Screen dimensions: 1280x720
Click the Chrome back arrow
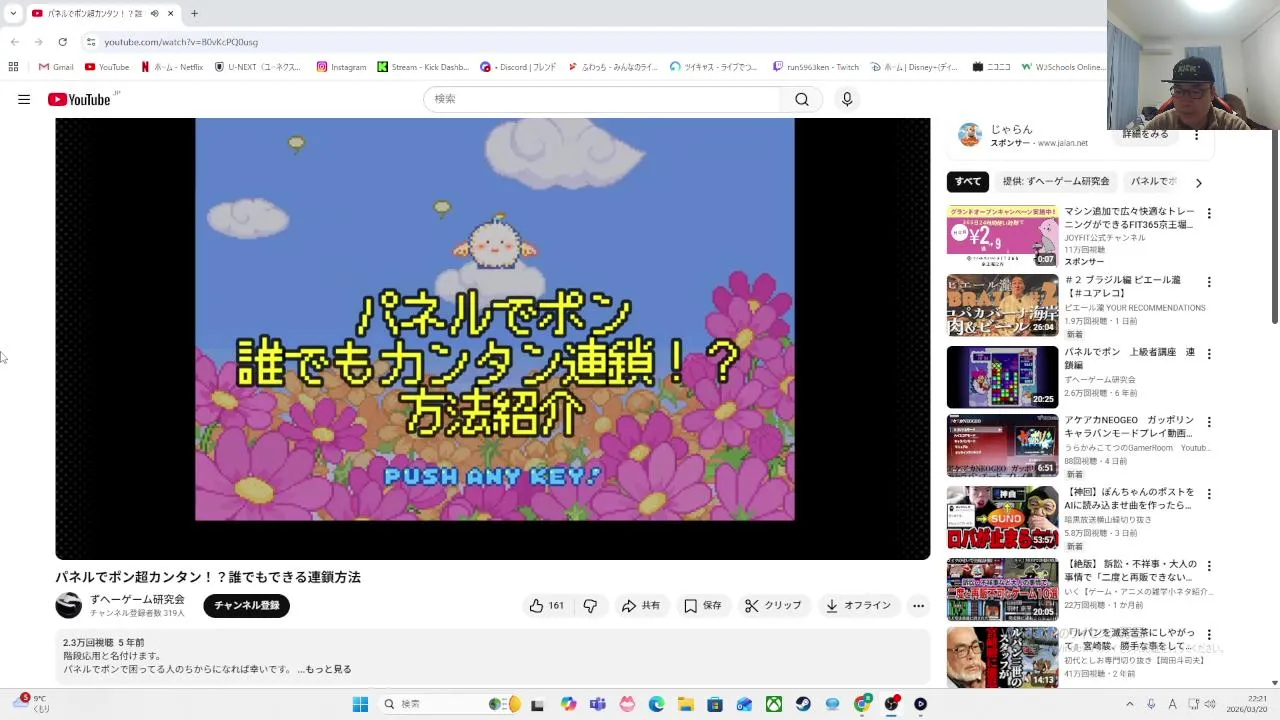(x=14, y=42)
